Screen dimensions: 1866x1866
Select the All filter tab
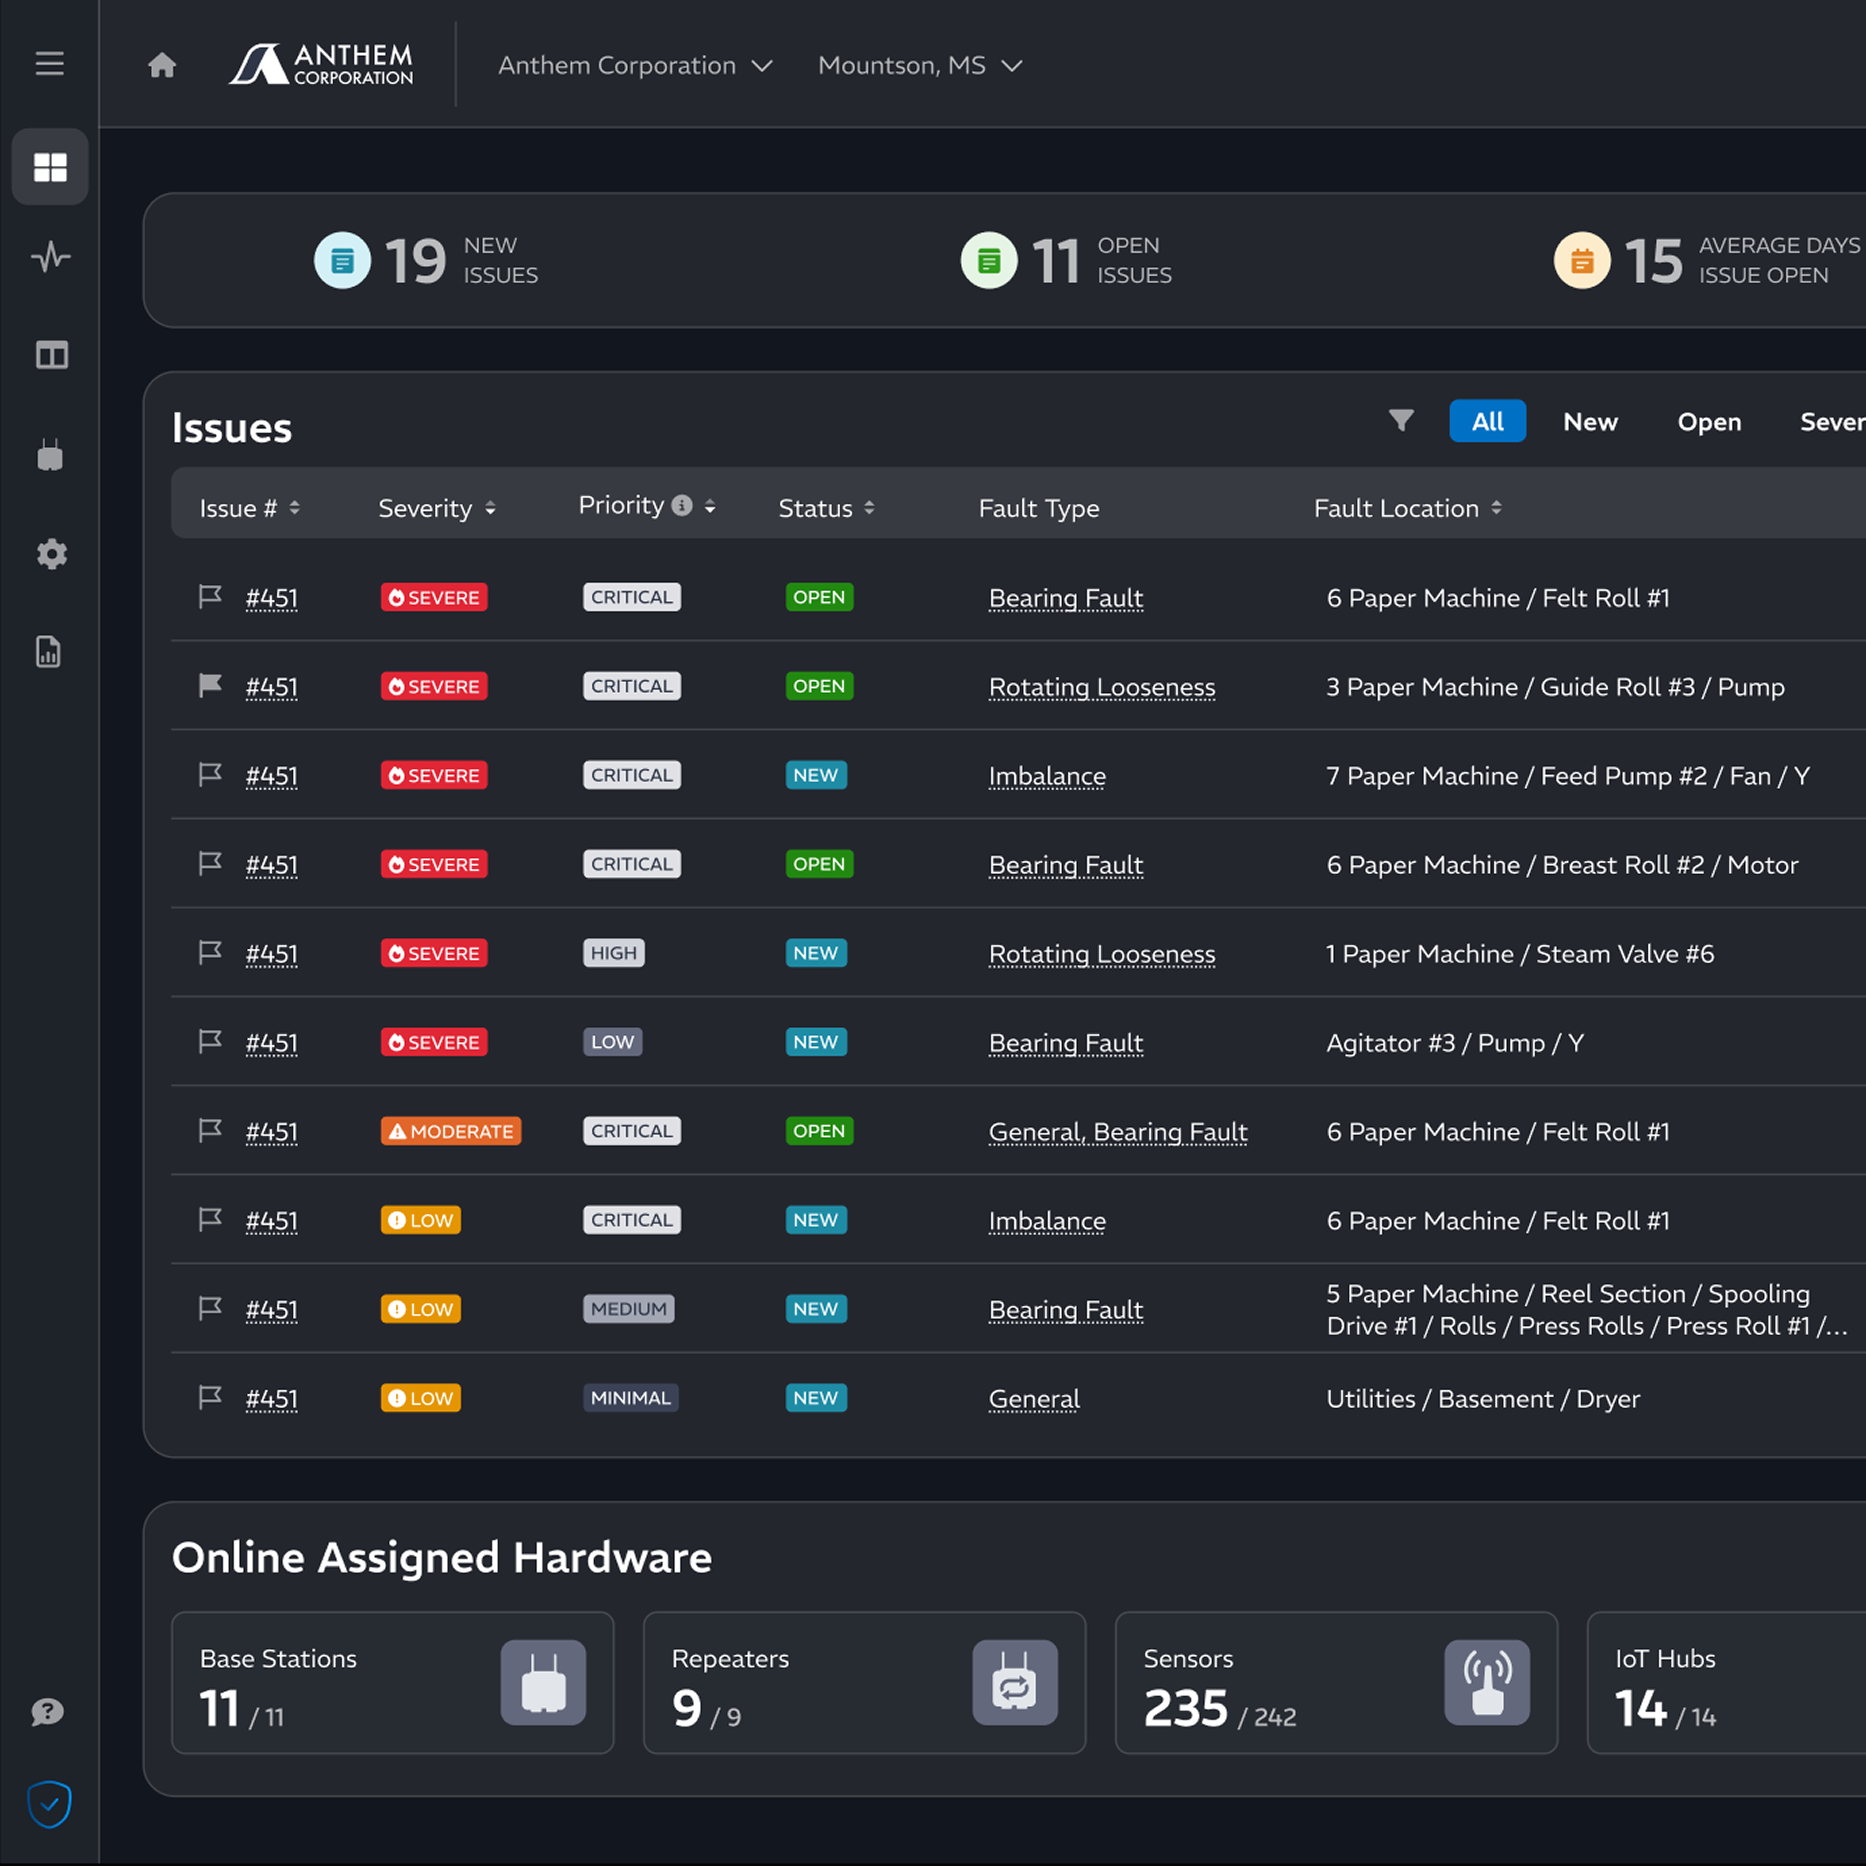point(1487,421)
